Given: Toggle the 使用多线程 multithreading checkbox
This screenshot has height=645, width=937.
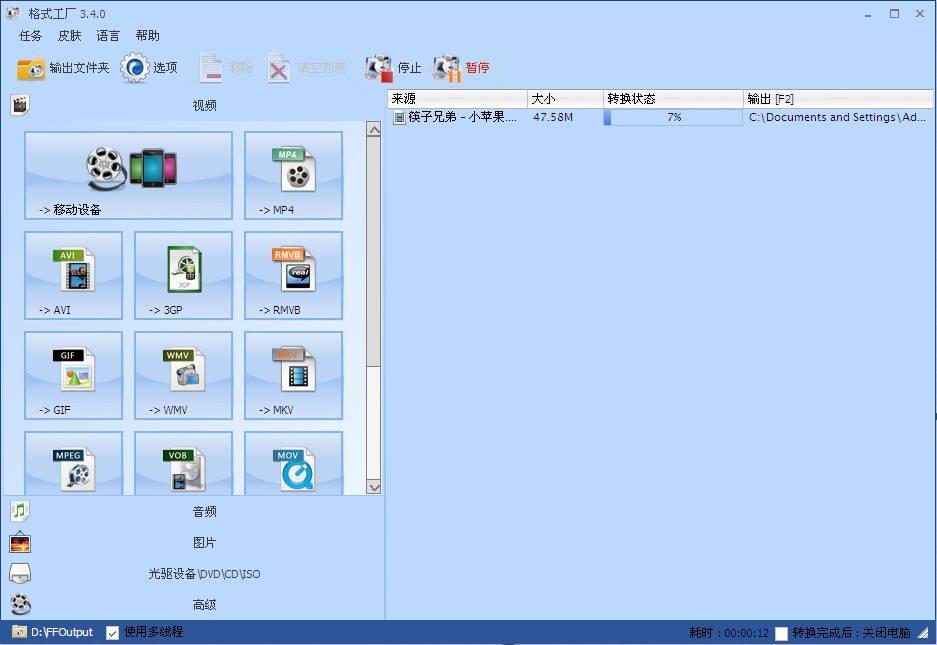Looking at the screenshot, I should [x=113, y=633].
